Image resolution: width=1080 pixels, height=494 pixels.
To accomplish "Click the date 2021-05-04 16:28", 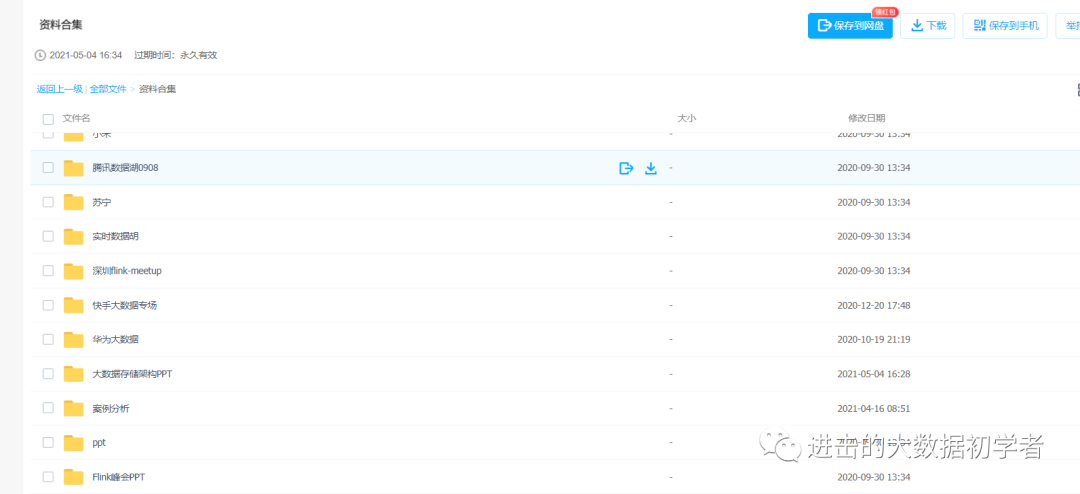I will pyautogui.click(x=874, y=374).
